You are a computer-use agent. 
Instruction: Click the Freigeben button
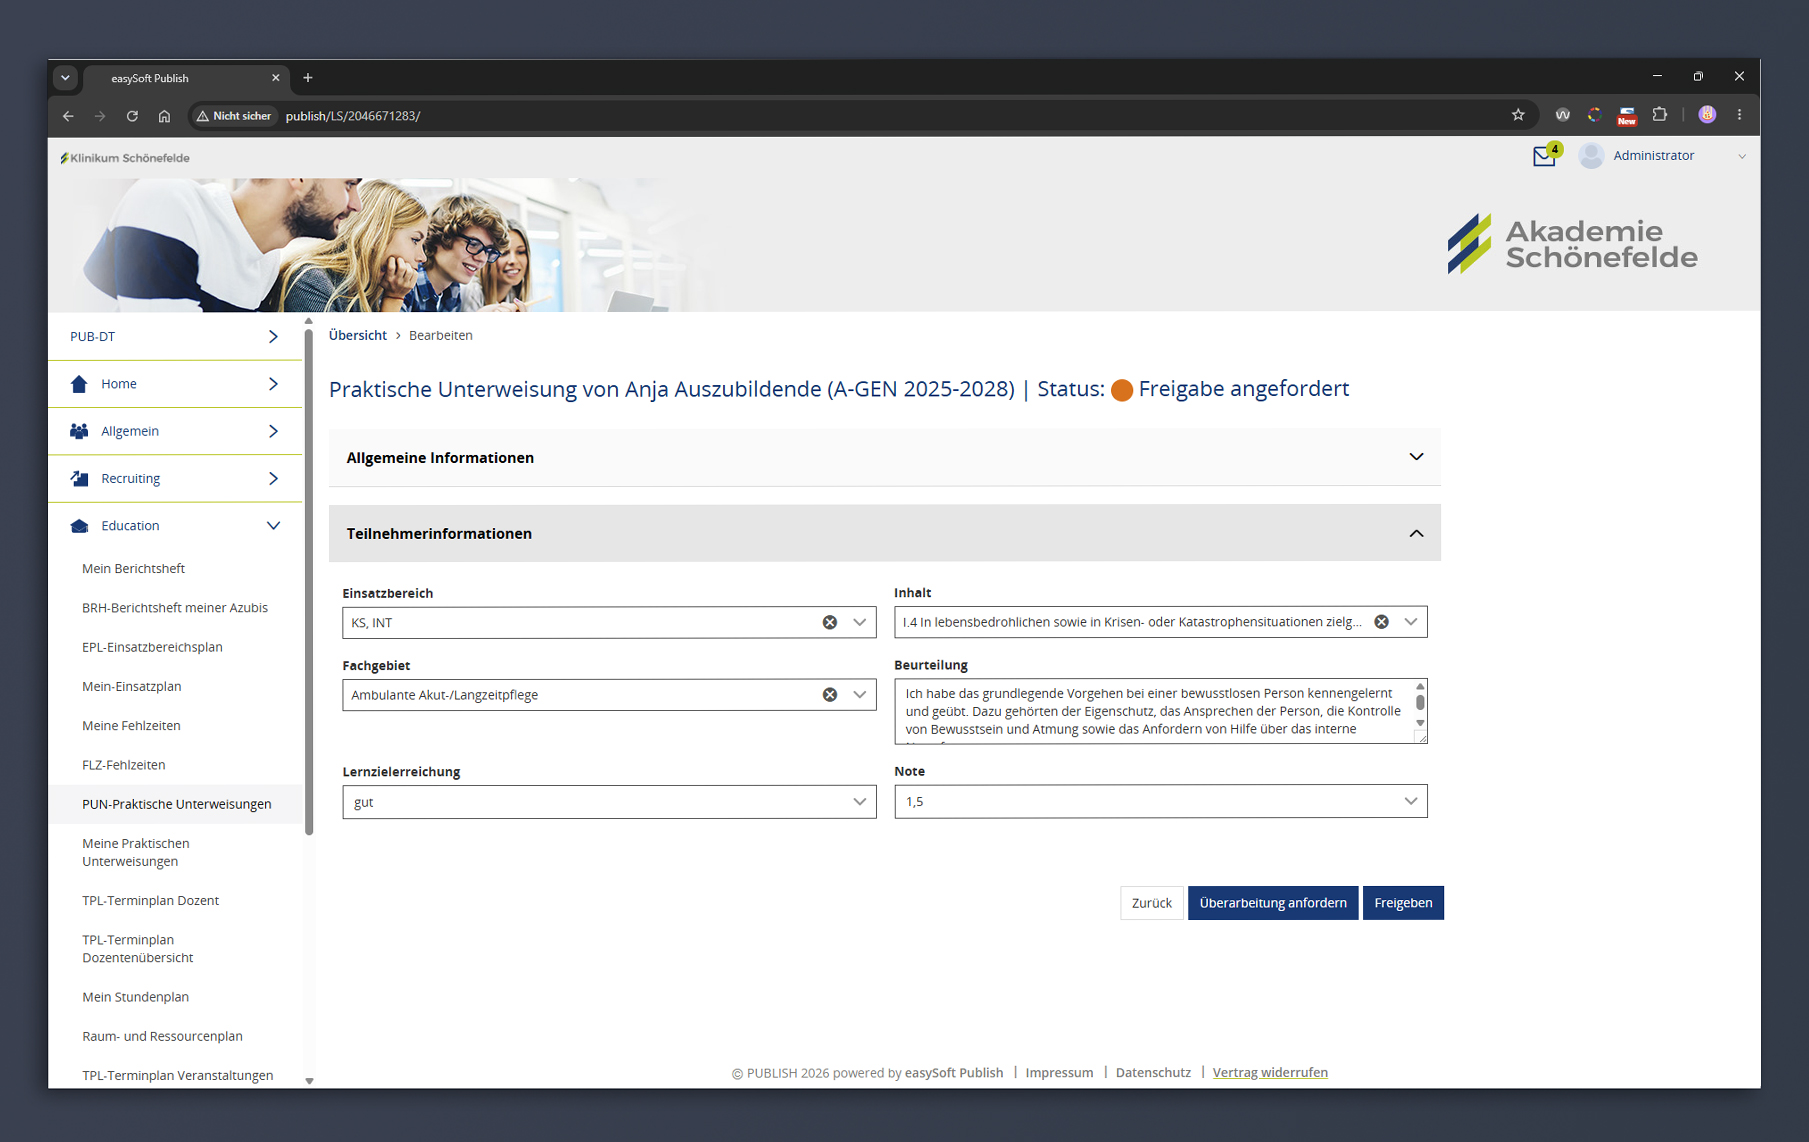(x=1403, y=903)
